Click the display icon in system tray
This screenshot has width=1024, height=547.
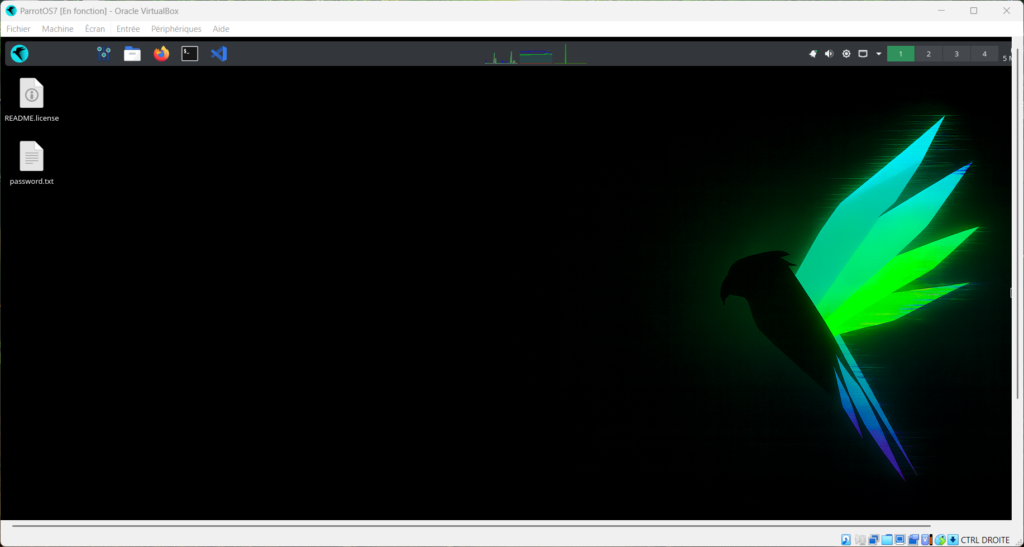(x=862, y=54)
